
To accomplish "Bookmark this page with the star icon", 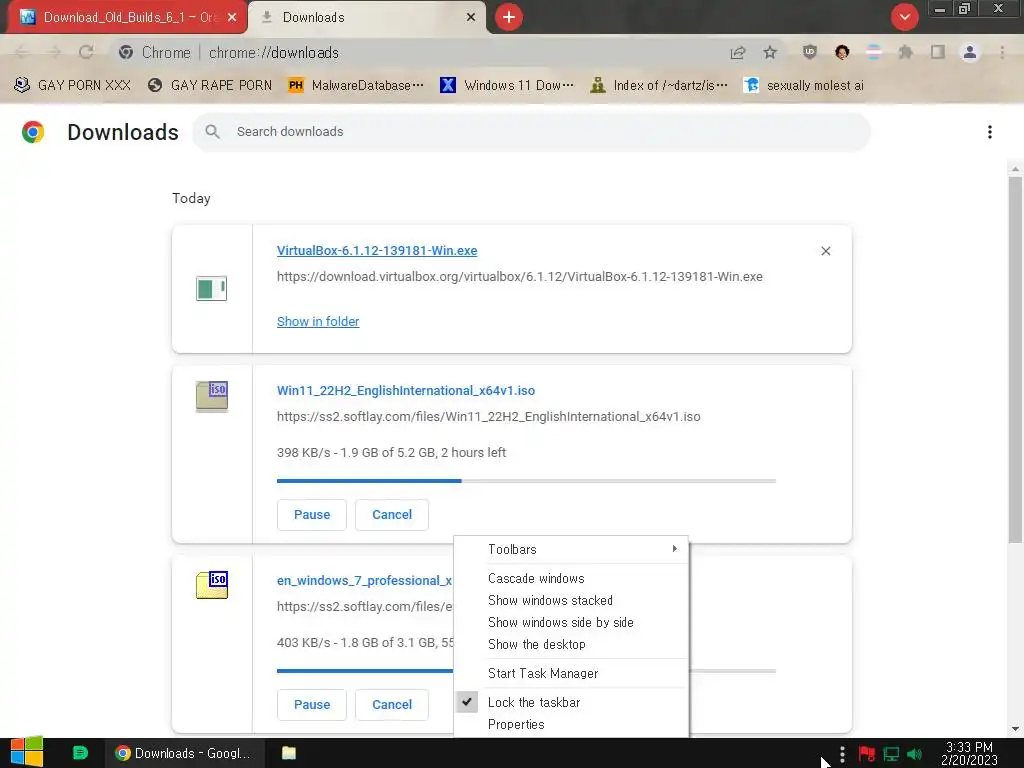I will [x=770, y=53].
